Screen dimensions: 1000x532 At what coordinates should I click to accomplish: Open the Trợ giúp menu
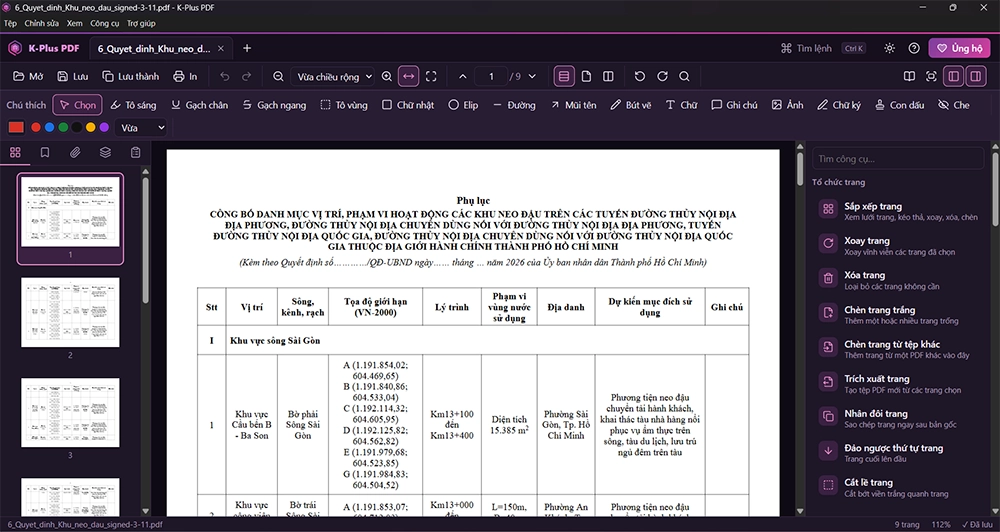pos(141,24)
